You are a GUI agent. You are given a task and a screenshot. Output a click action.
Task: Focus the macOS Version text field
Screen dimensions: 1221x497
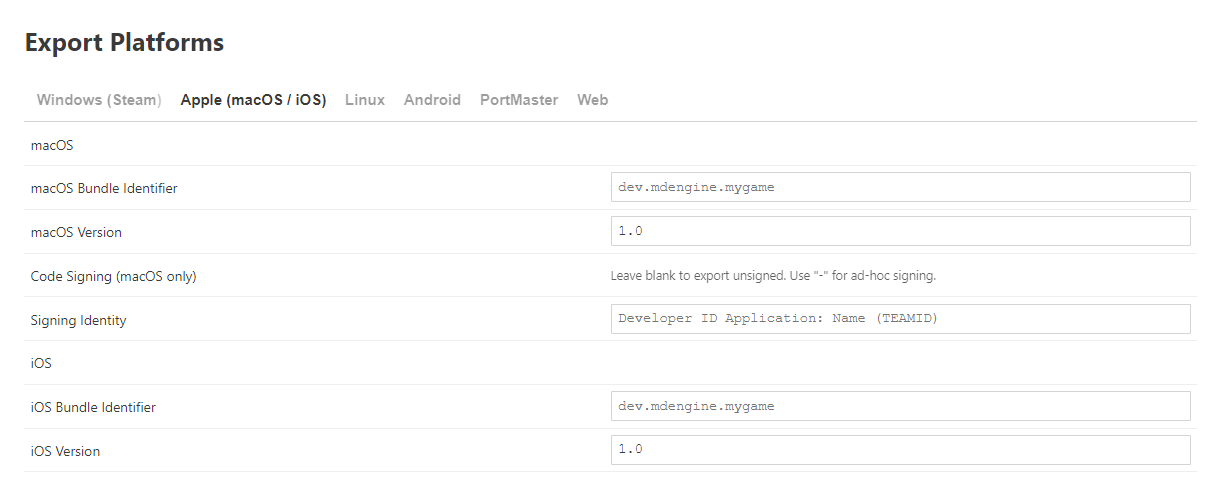click(900, 231)
